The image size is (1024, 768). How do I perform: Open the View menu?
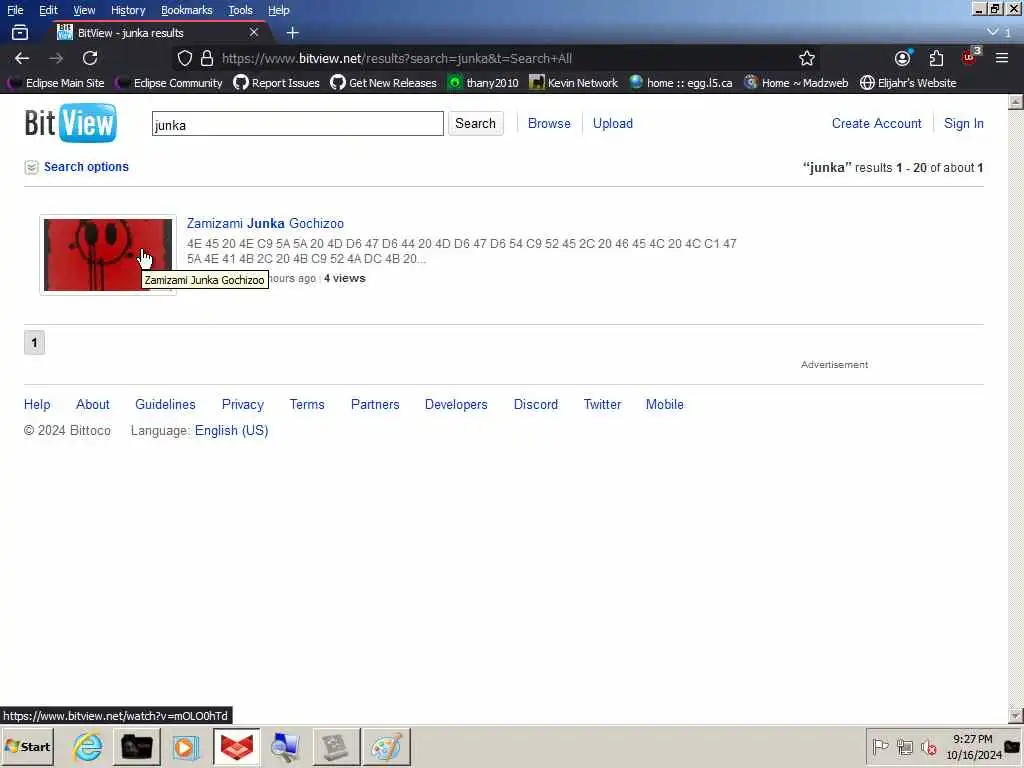click(84, 10)
